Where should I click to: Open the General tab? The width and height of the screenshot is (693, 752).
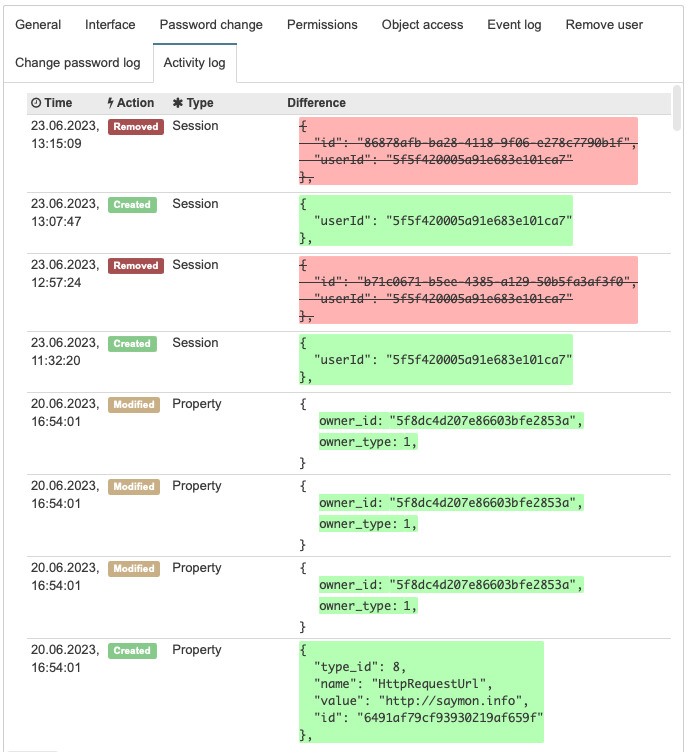click(38, 24)
